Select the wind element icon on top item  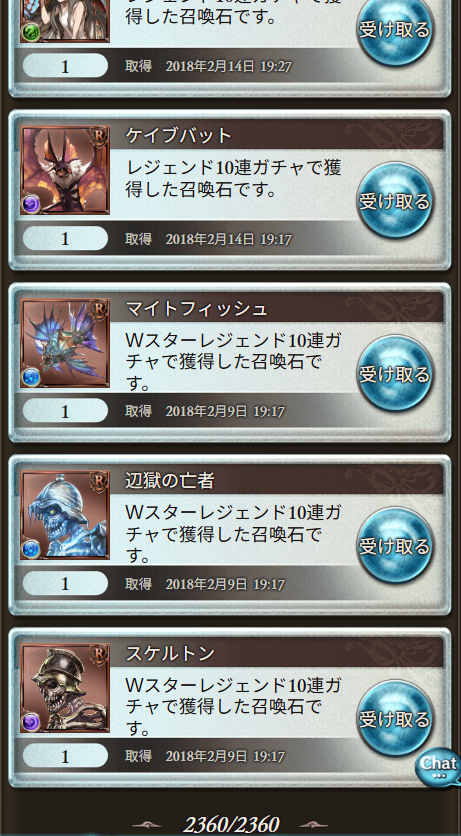click(x=31, y=32)
